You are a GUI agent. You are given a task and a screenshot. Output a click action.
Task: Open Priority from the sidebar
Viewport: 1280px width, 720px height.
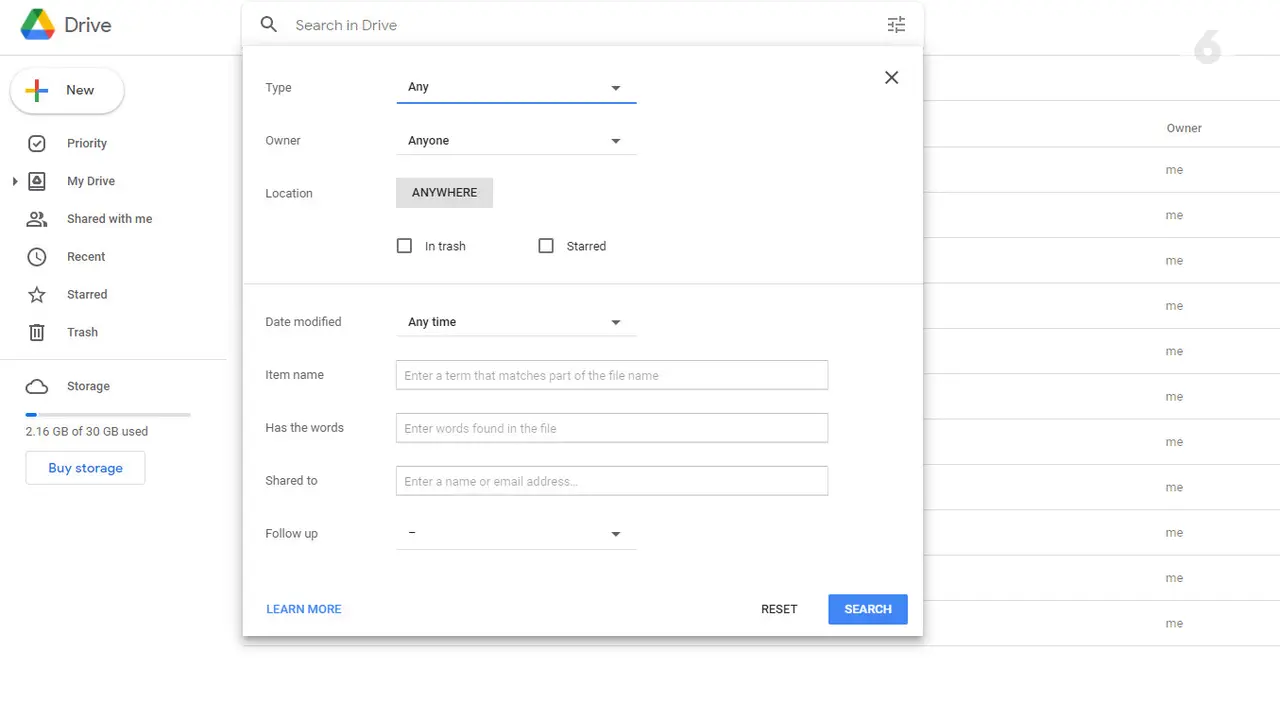click(x=87, y=143)
